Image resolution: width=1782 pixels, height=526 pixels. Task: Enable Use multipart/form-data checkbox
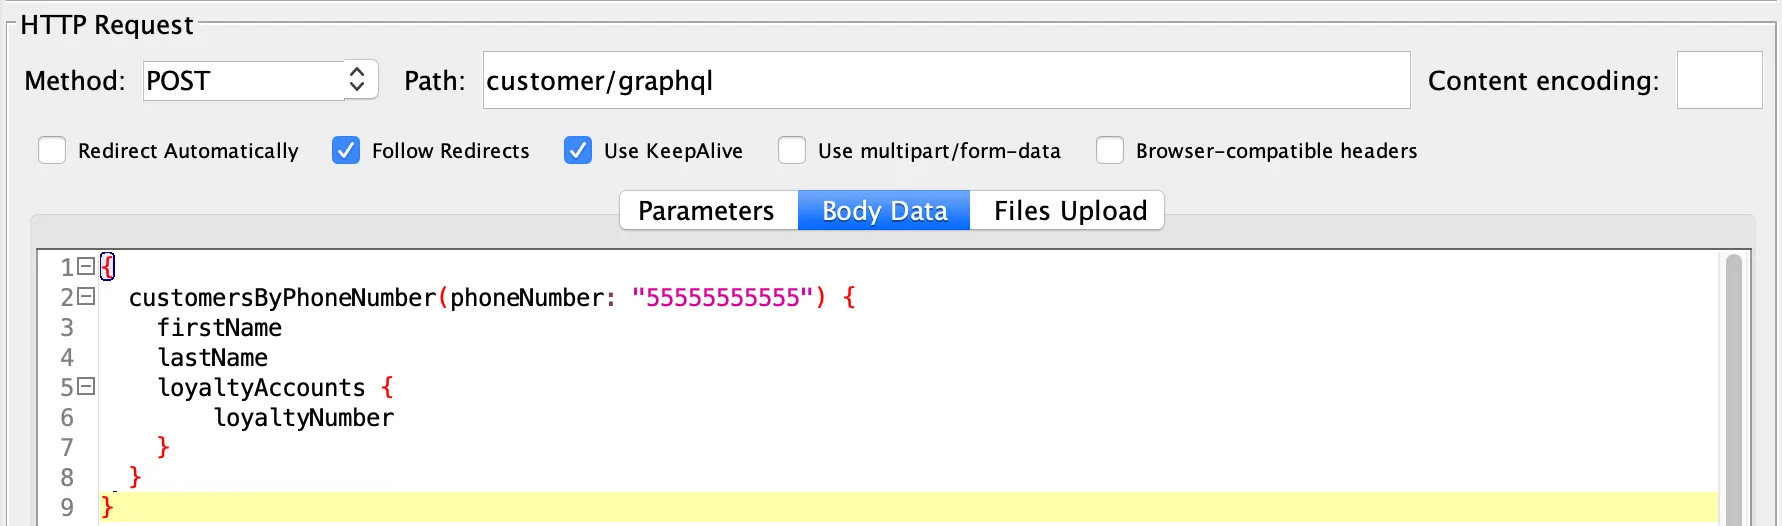click(x=792, y=150)
